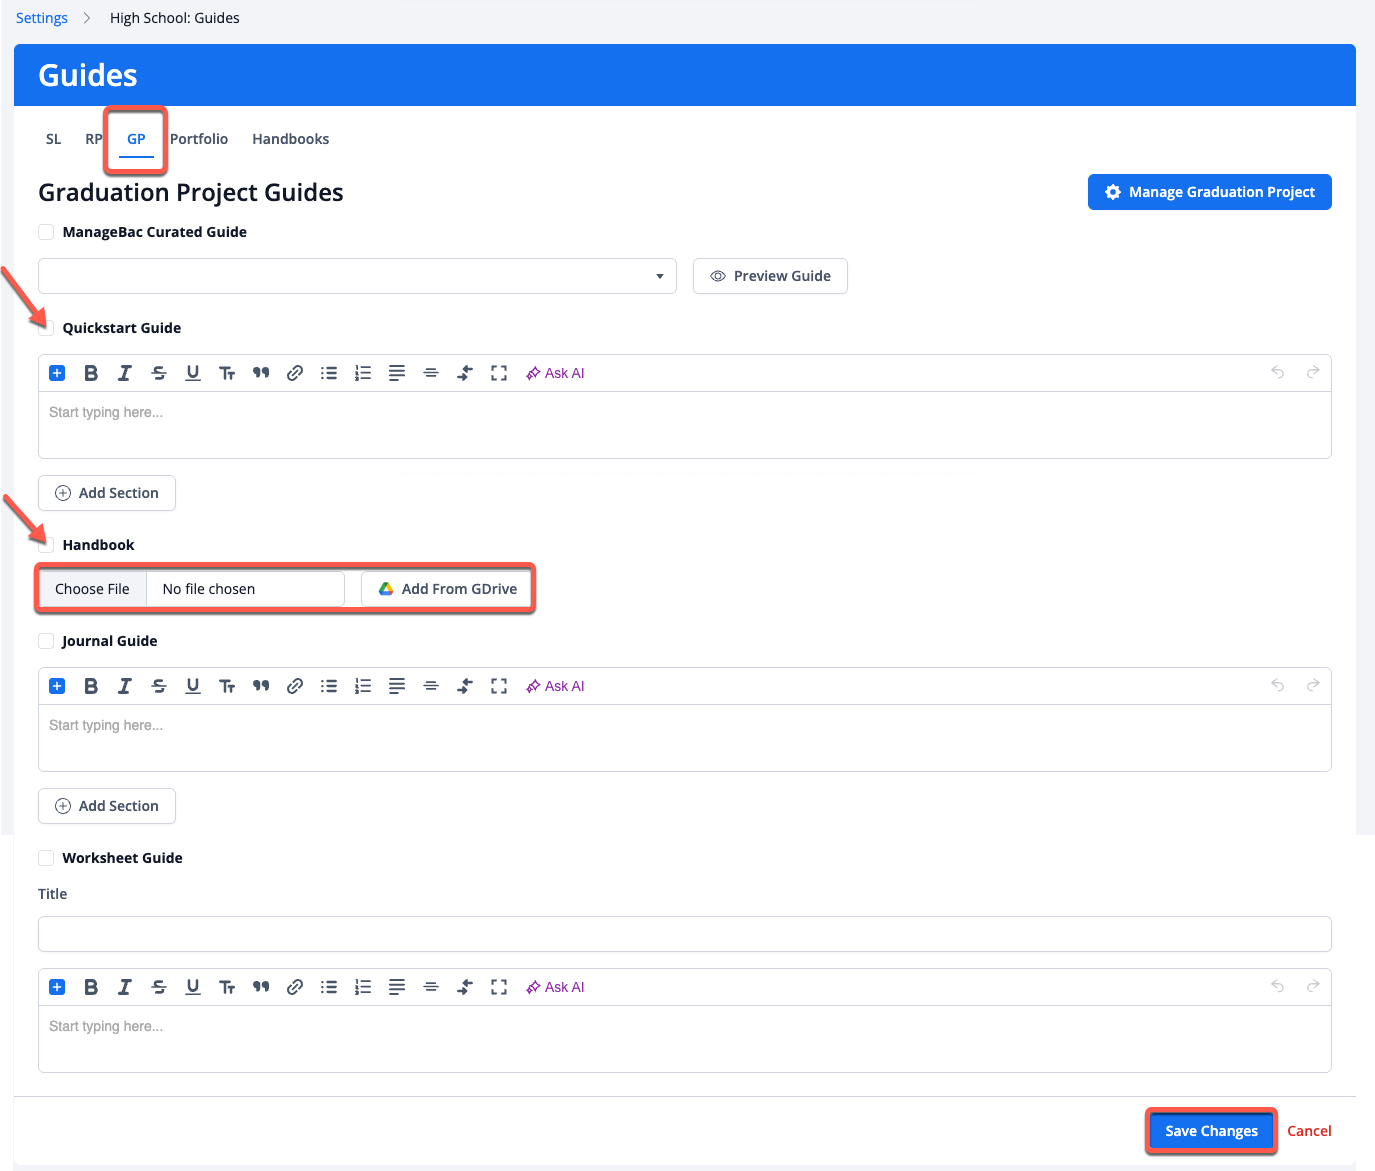Add numbered list in Worksheet Guide editor

(363, 987)
